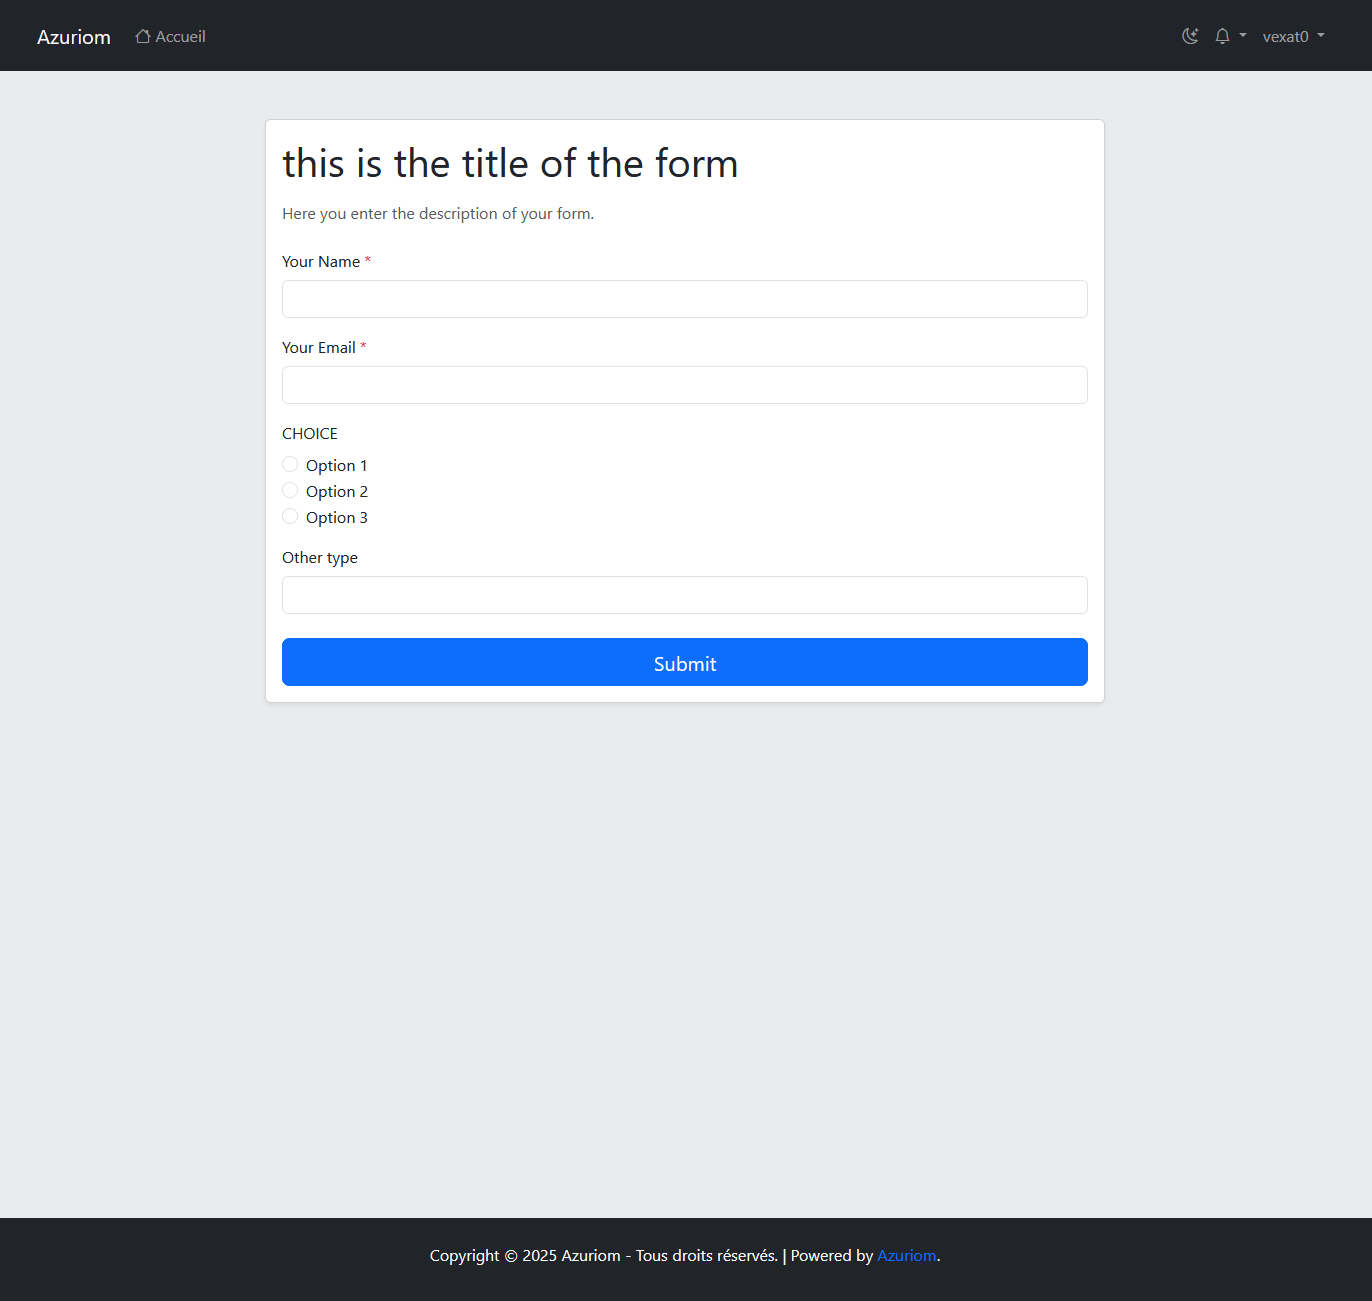
Task: Click the Other type label
Action: tap(320, 558)
